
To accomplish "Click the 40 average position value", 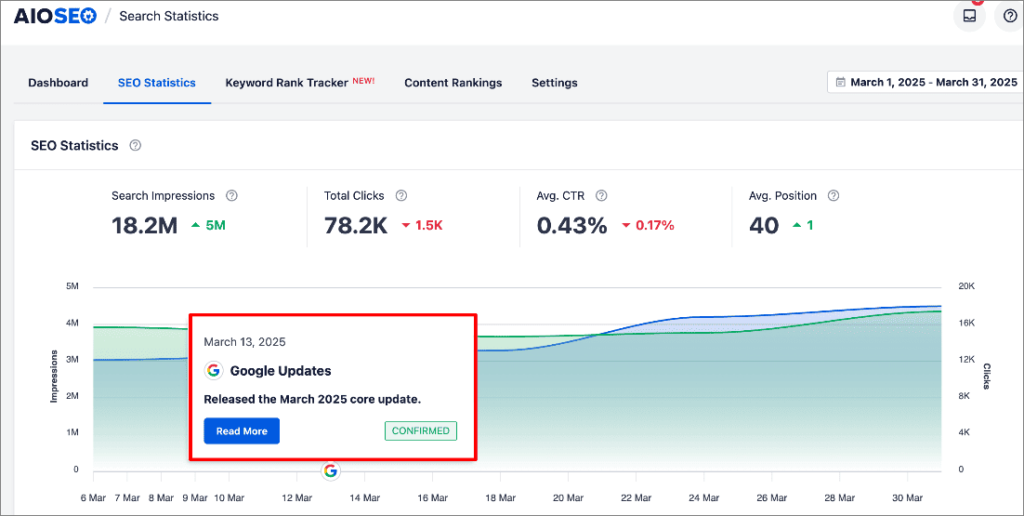I will click(x=764, y=225).
